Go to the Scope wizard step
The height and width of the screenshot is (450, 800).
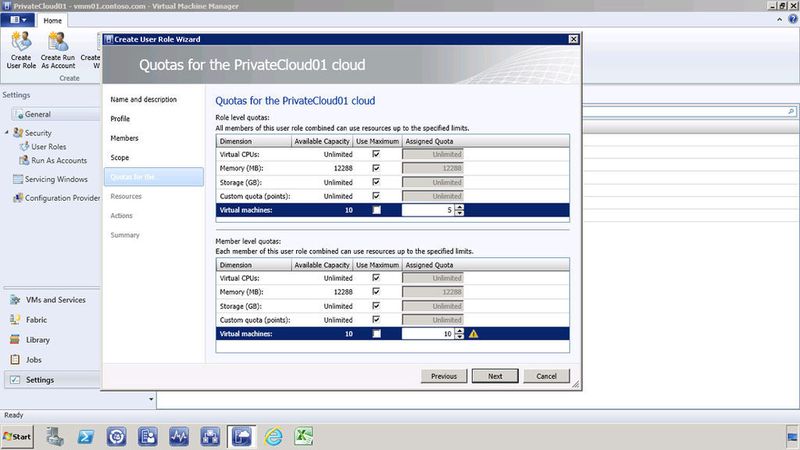click(x=119, y=158)
